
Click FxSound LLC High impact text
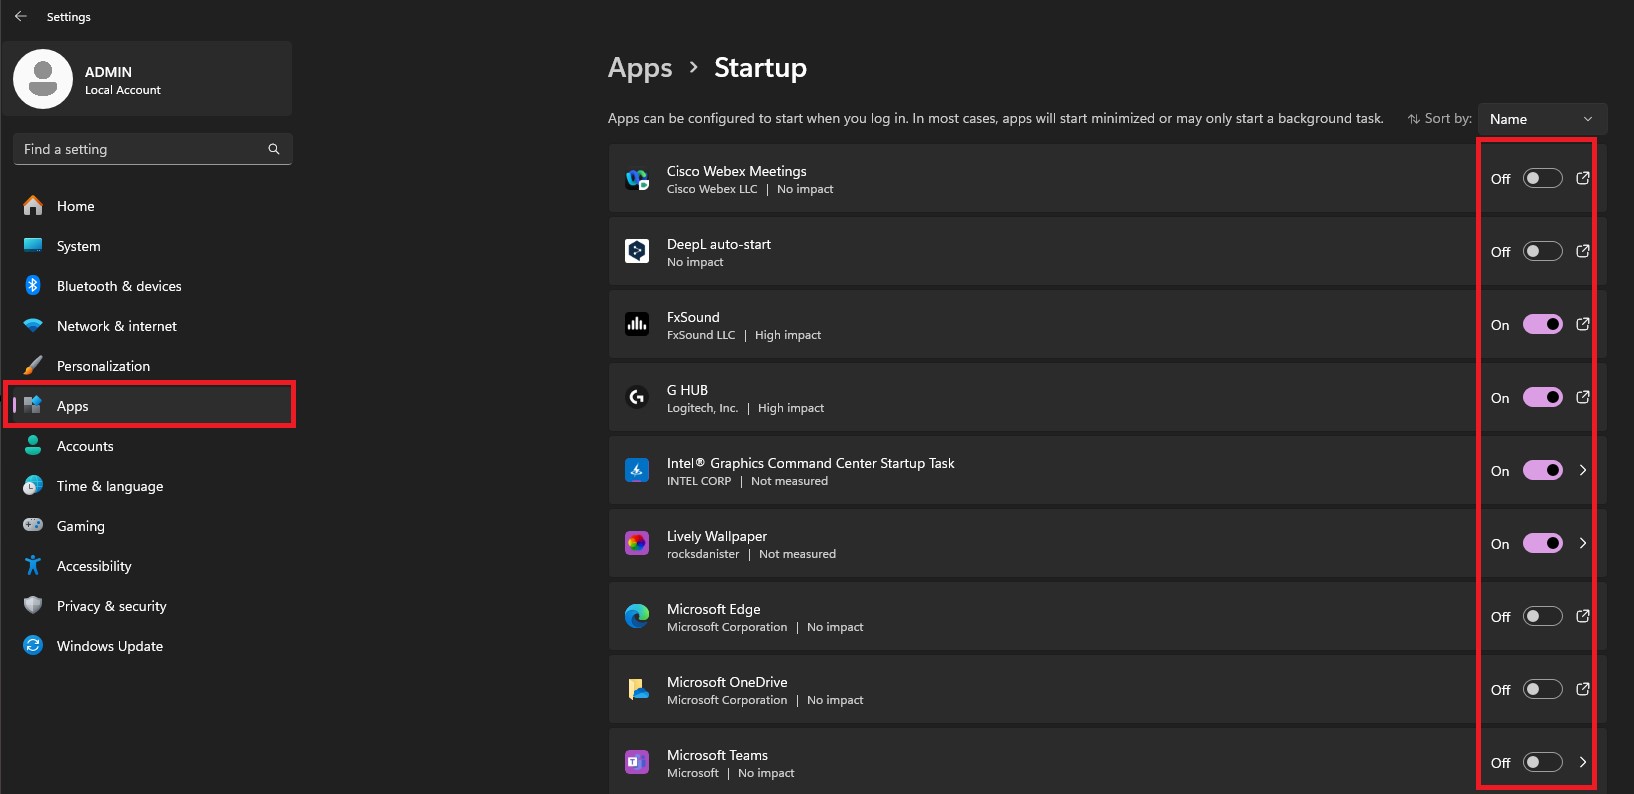(x=744, y=335)
